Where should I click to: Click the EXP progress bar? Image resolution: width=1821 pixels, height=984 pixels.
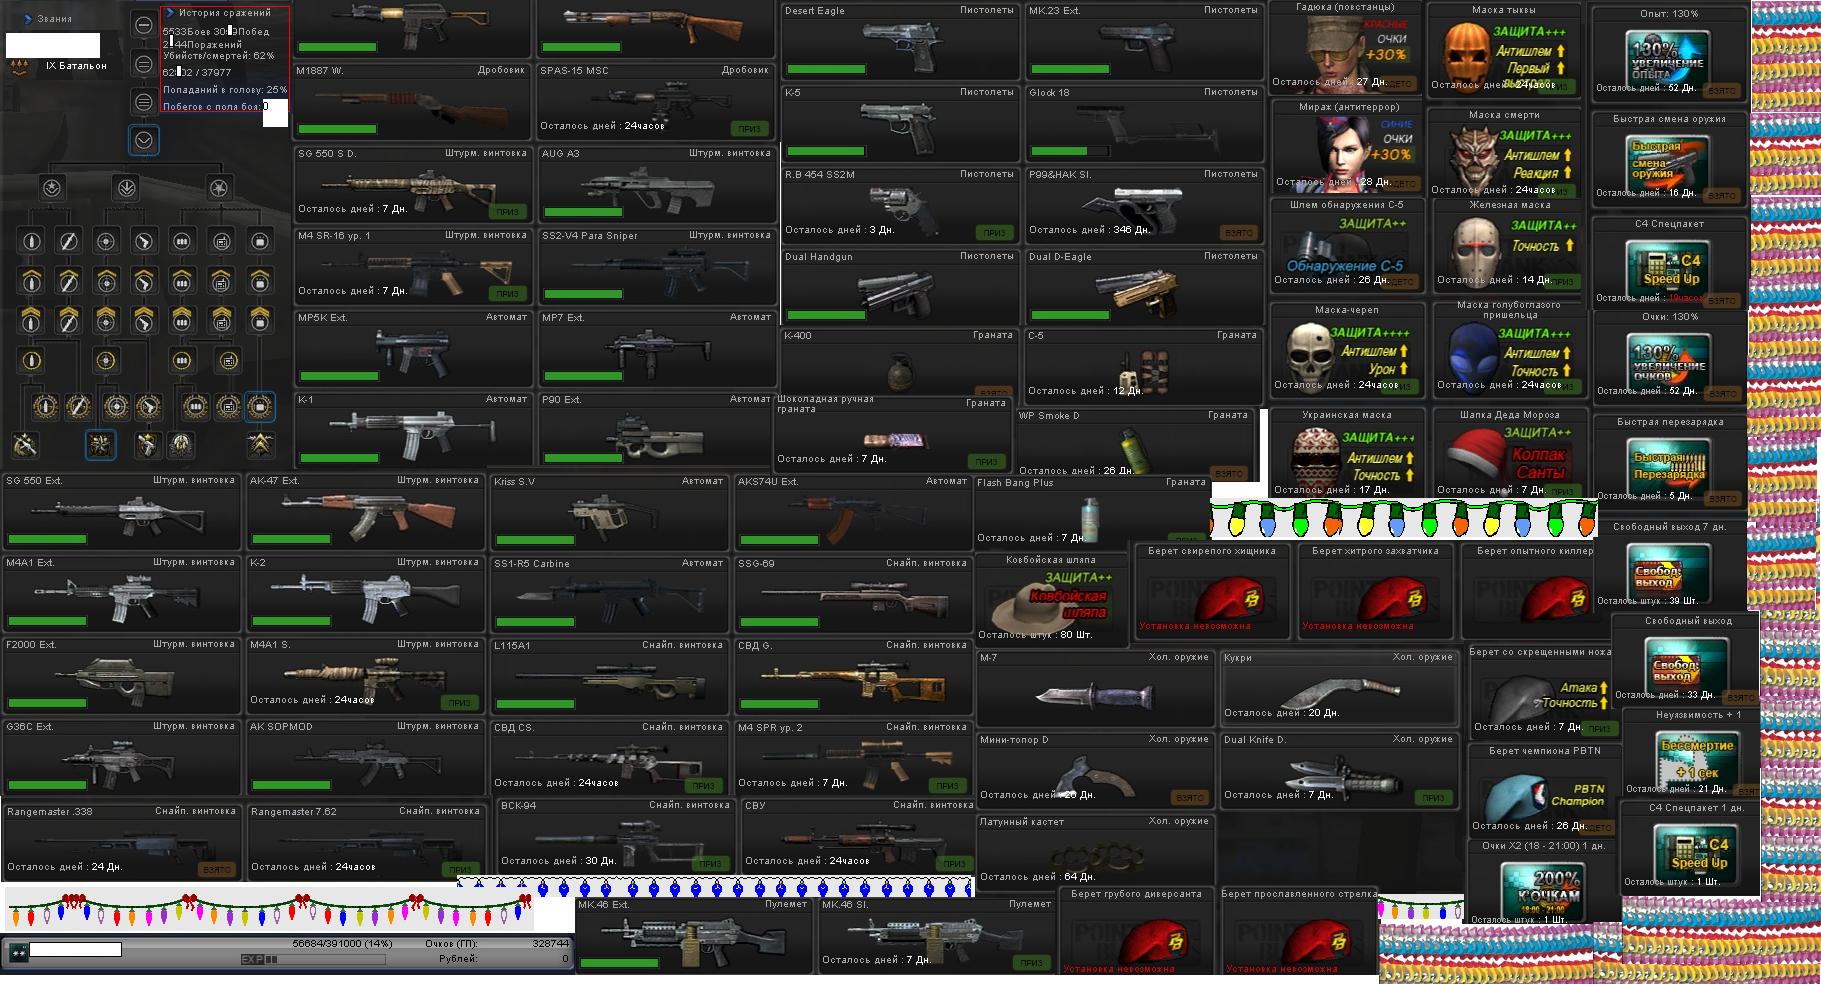(313, 960)
